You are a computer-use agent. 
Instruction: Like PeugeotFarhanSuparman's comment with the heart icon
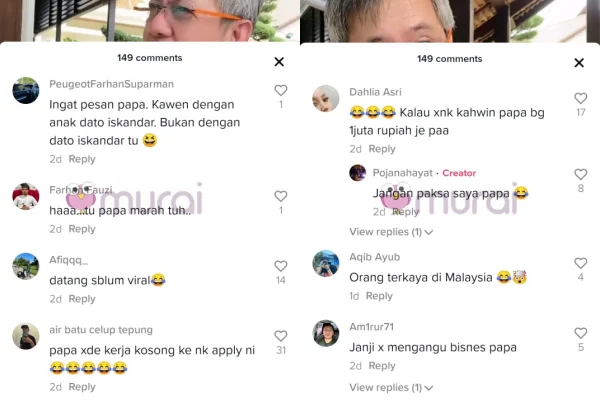pos(280,90)
